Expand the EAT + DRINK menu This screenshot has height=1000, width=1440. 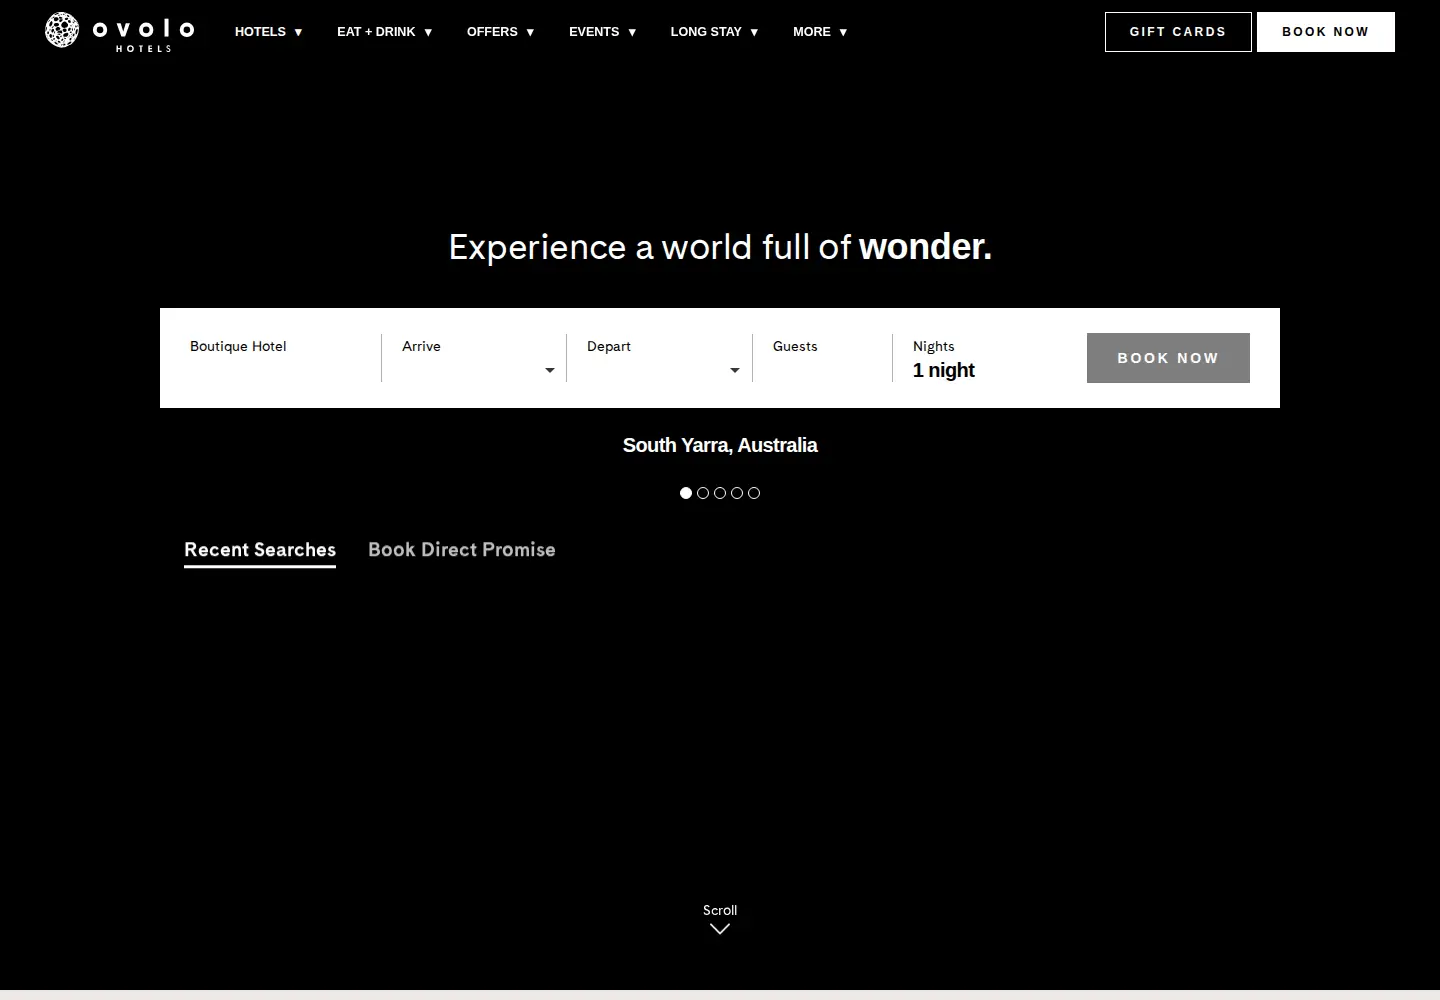pyautogui.click(x=384, y=32)
